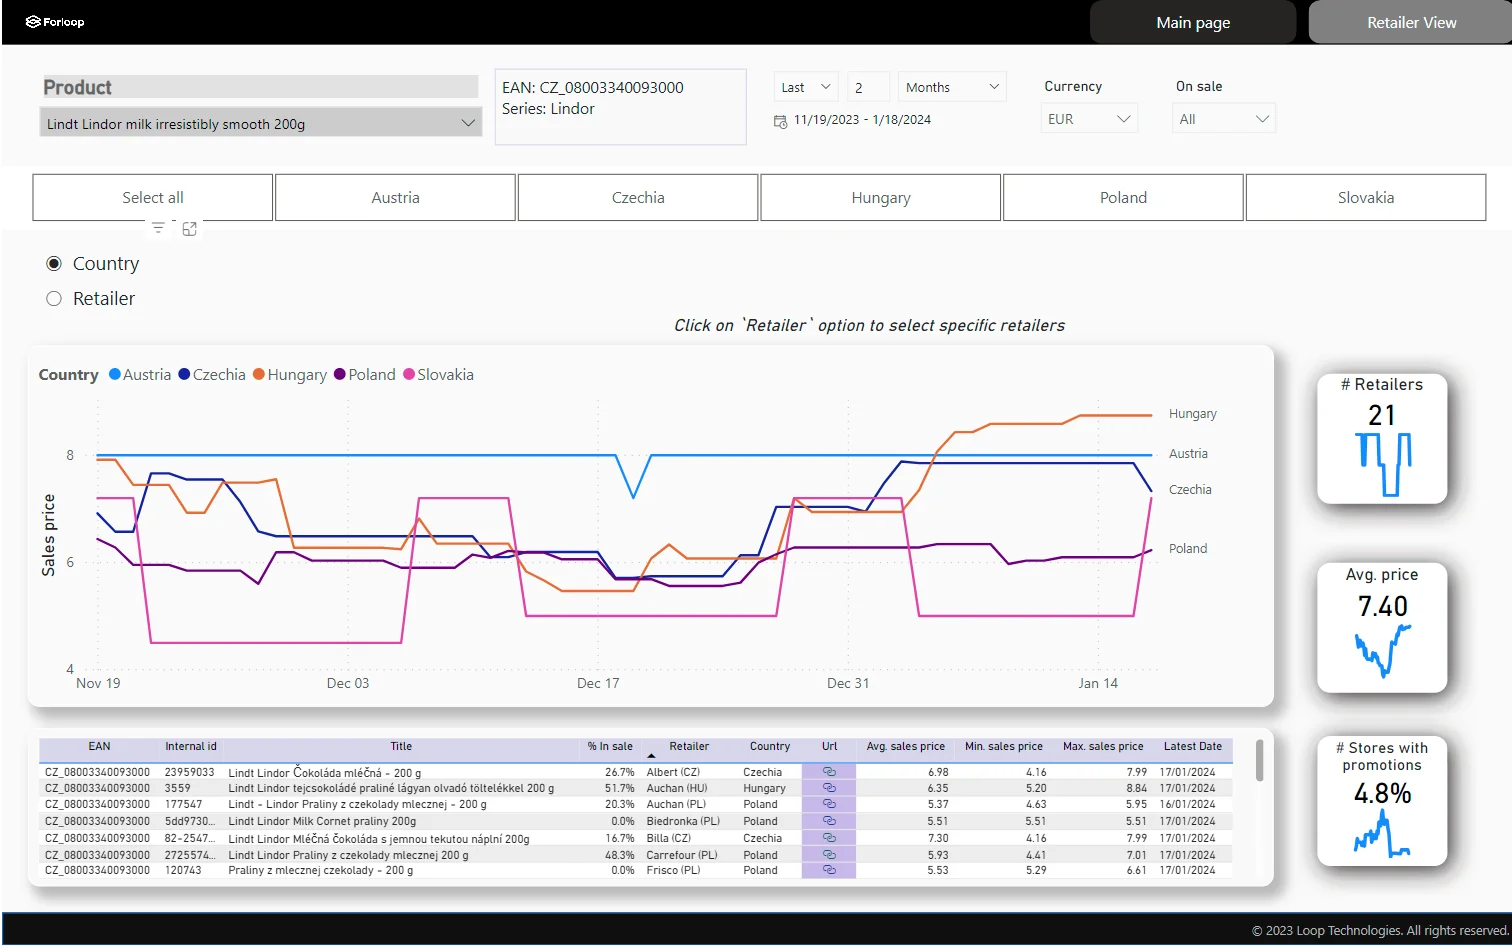Click the table's vertical scrollbar
Screen dimensions: 1512x946
1259,760
